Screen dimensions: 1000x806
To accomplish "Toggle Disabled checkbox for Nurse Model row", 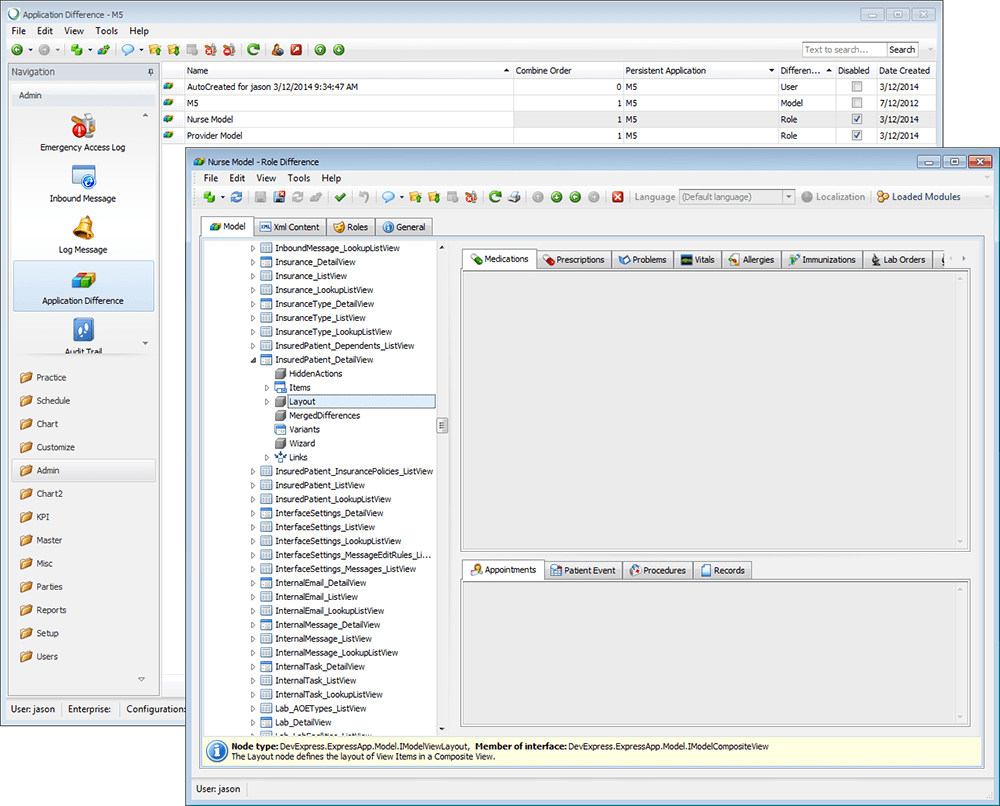I will 856,119.
